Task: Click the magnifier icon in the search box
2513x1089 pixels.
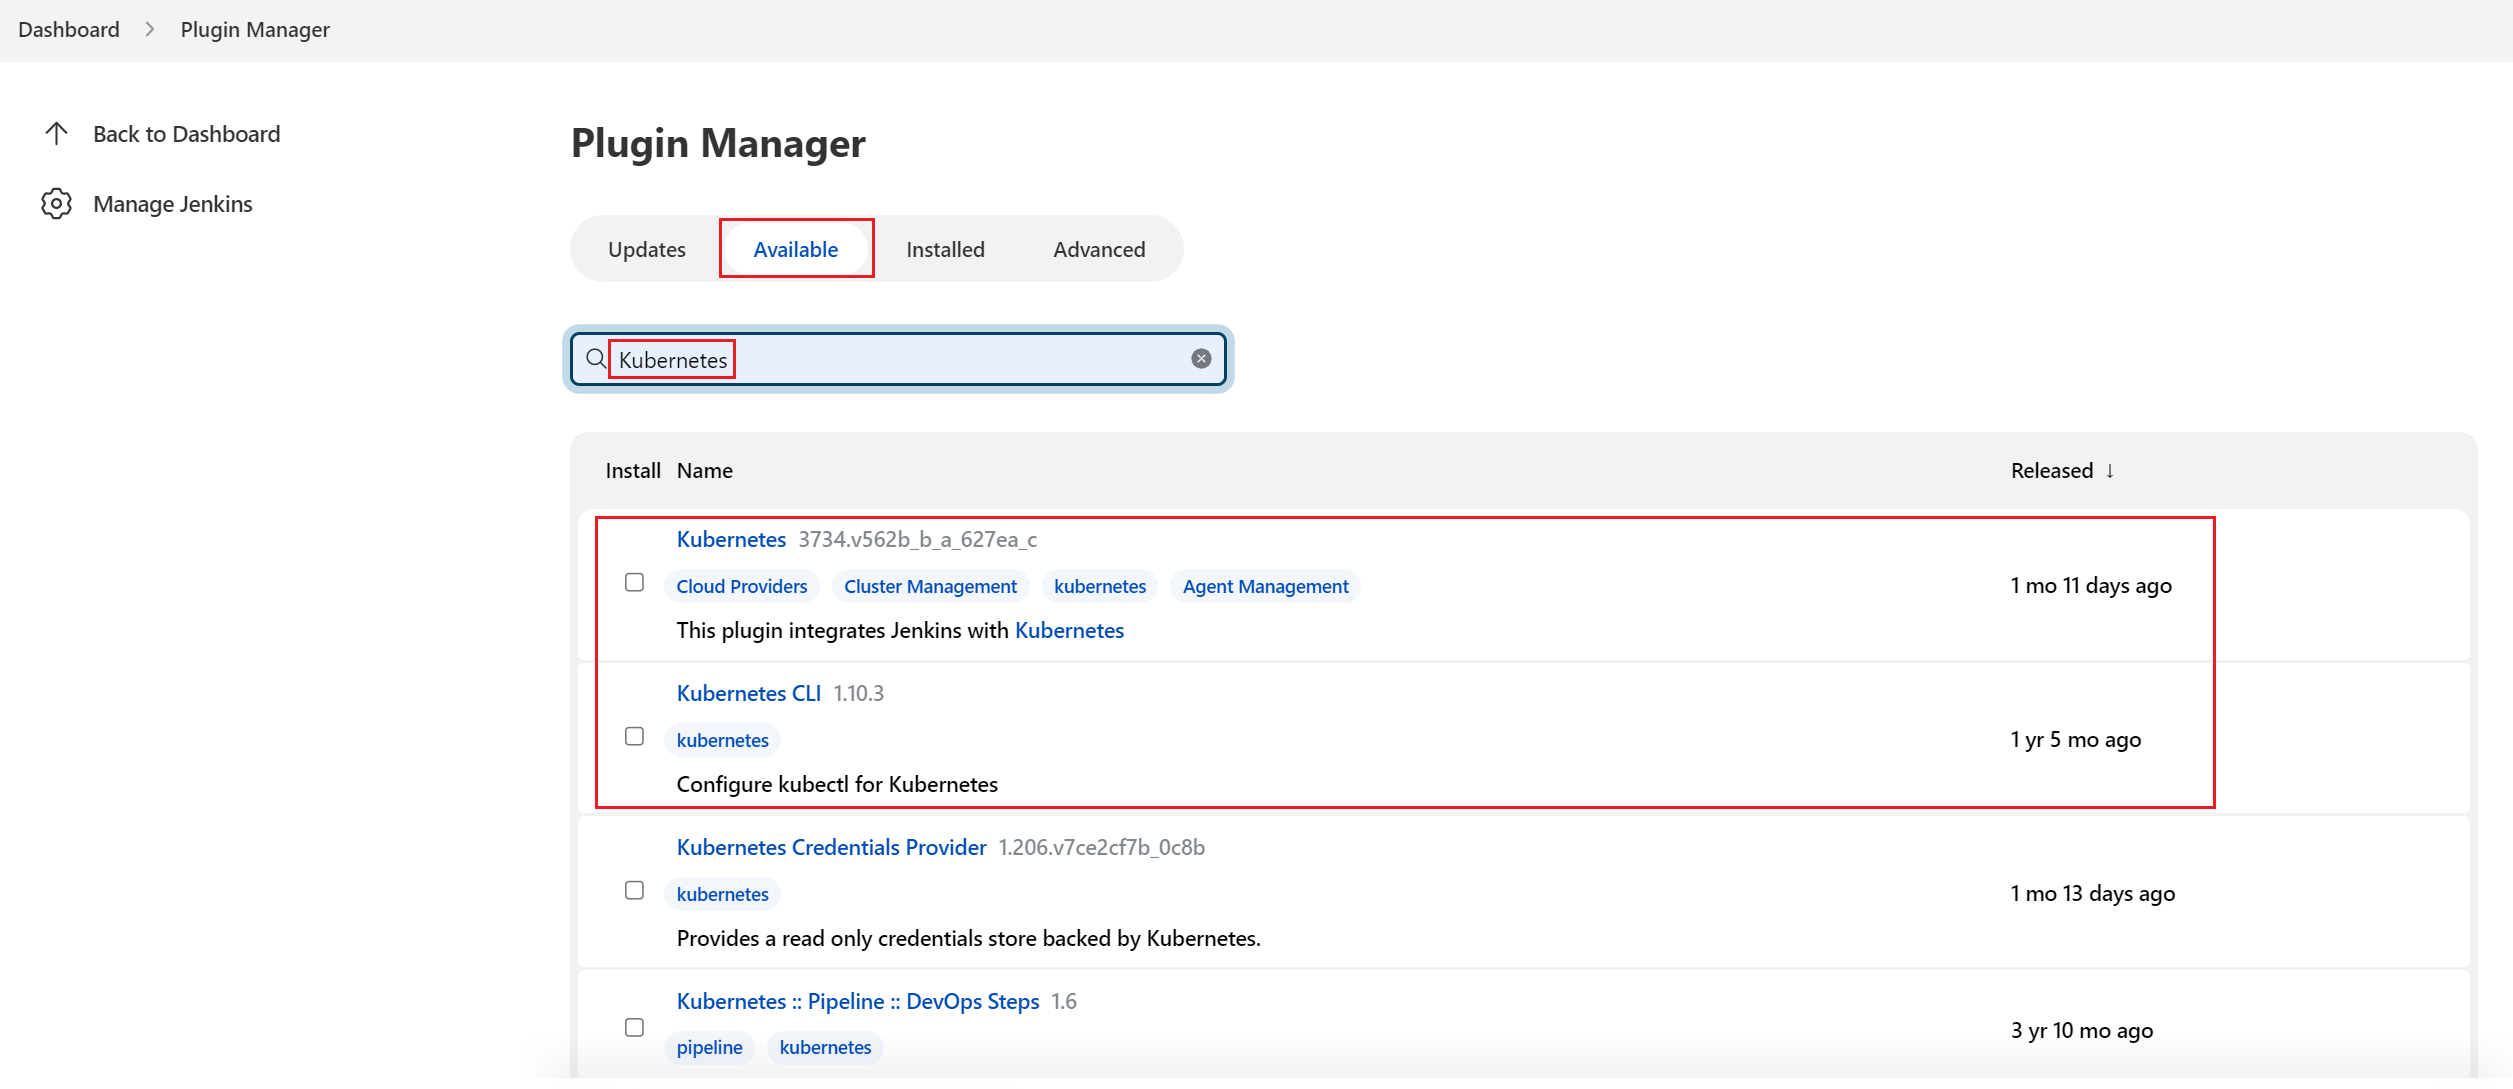Action: click(596, 359)
